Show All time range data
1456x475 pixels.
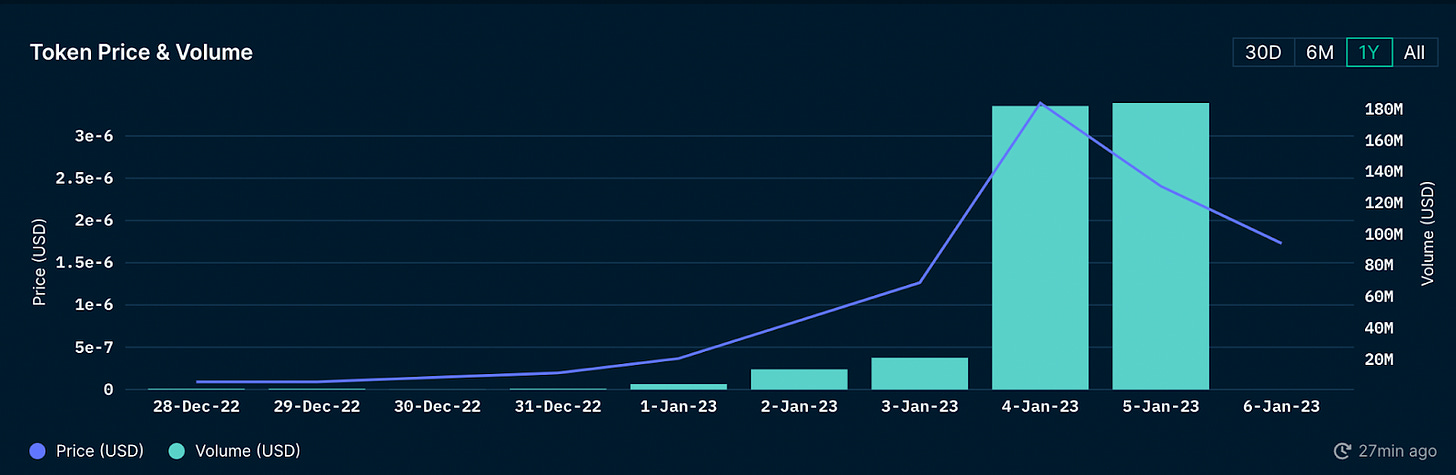pos(1414,53)
